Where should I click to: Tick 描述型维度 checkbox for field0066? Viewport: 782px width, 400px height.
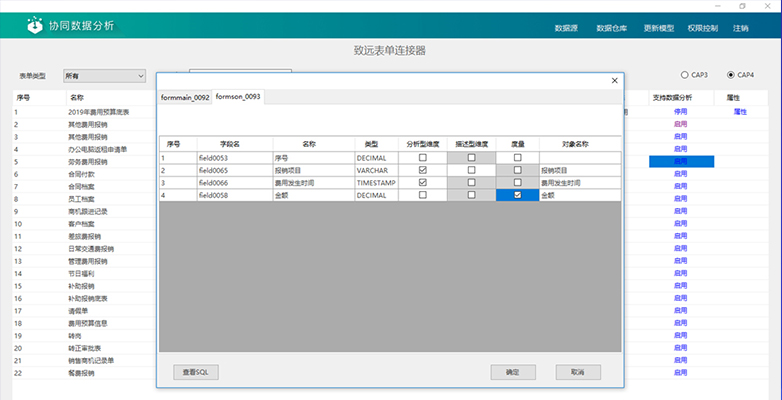click(x=471, y=183)
